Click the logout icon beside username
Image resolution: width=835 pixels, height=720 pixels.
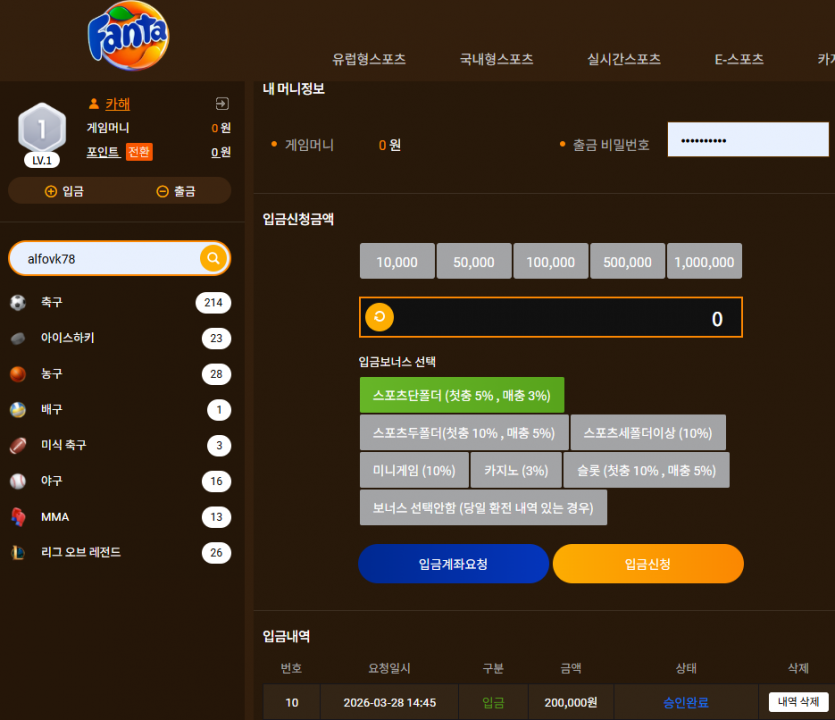coord(222,103)
